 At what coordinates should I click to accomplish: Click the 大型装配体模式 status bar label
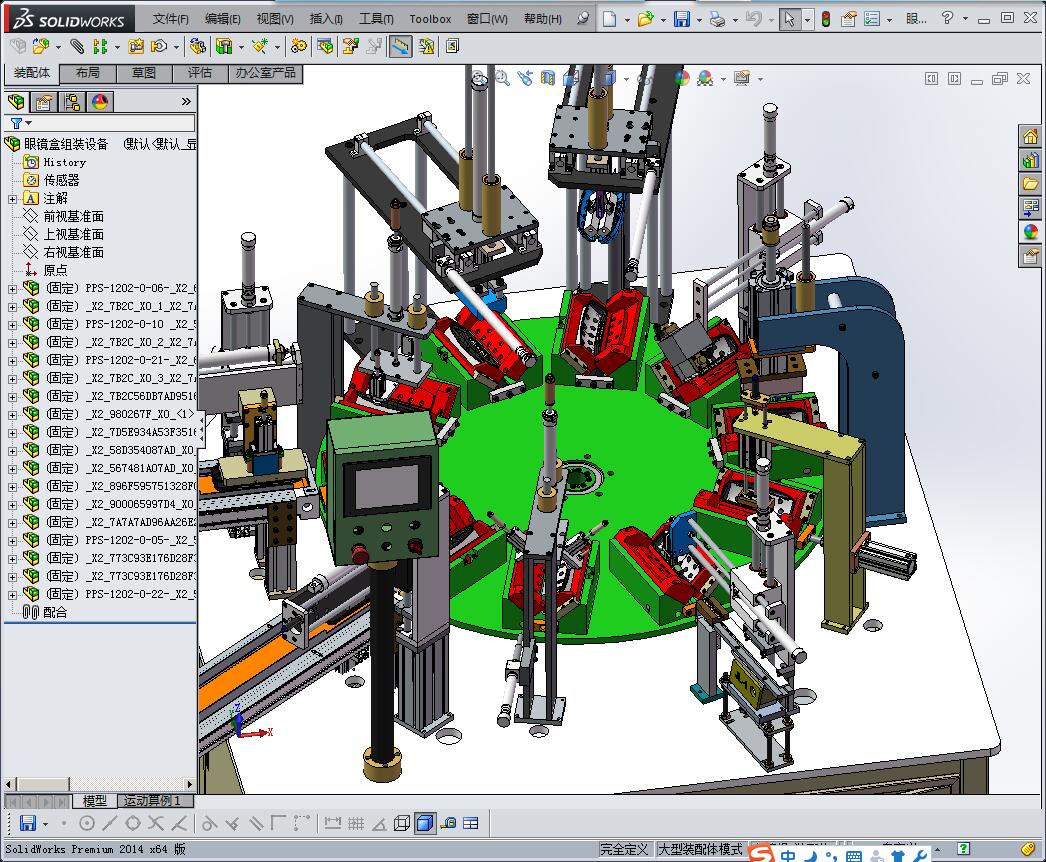coord(699,849)
